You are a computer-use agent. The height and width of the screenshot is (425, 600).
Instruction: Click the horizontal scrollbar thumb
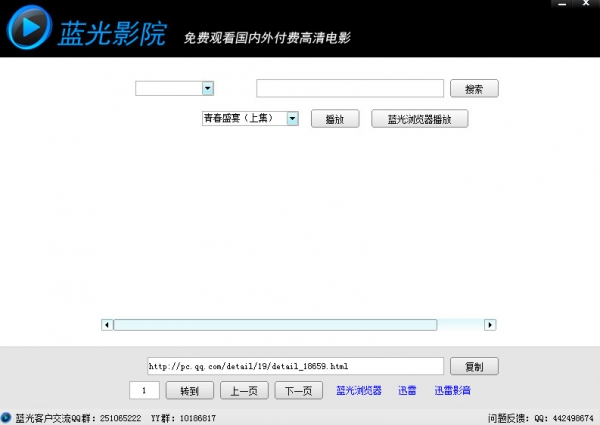coord(275,325)
